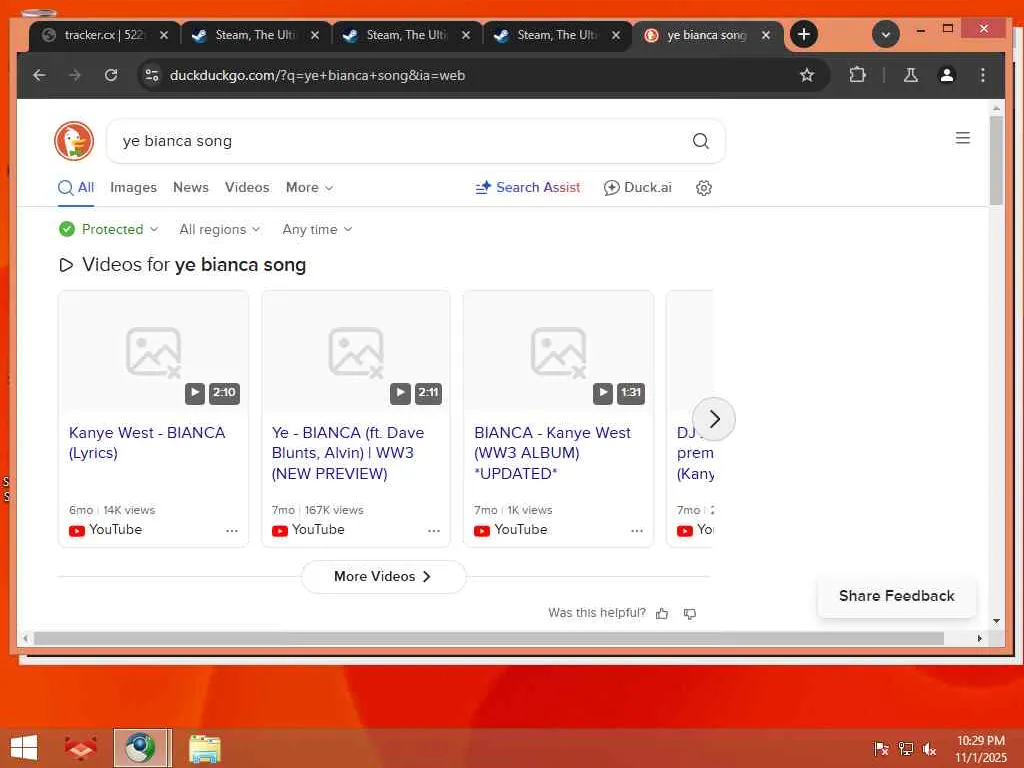Open options for Ye - BIANCA ft. Dave Blunts video
Viewport: 1024px width, 768px height.
coord(434,530)
